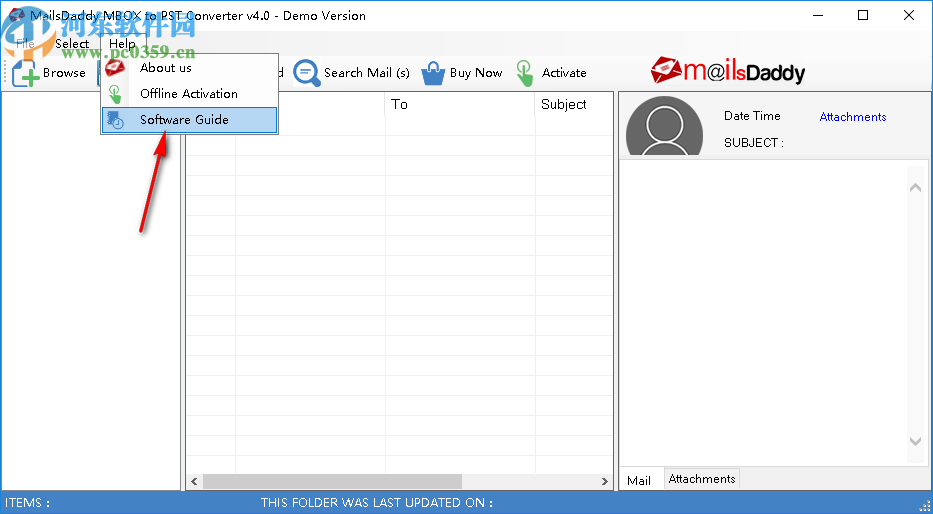Click the Attachments link in preview header
The image size is (933, 514).
click(853, 117)
